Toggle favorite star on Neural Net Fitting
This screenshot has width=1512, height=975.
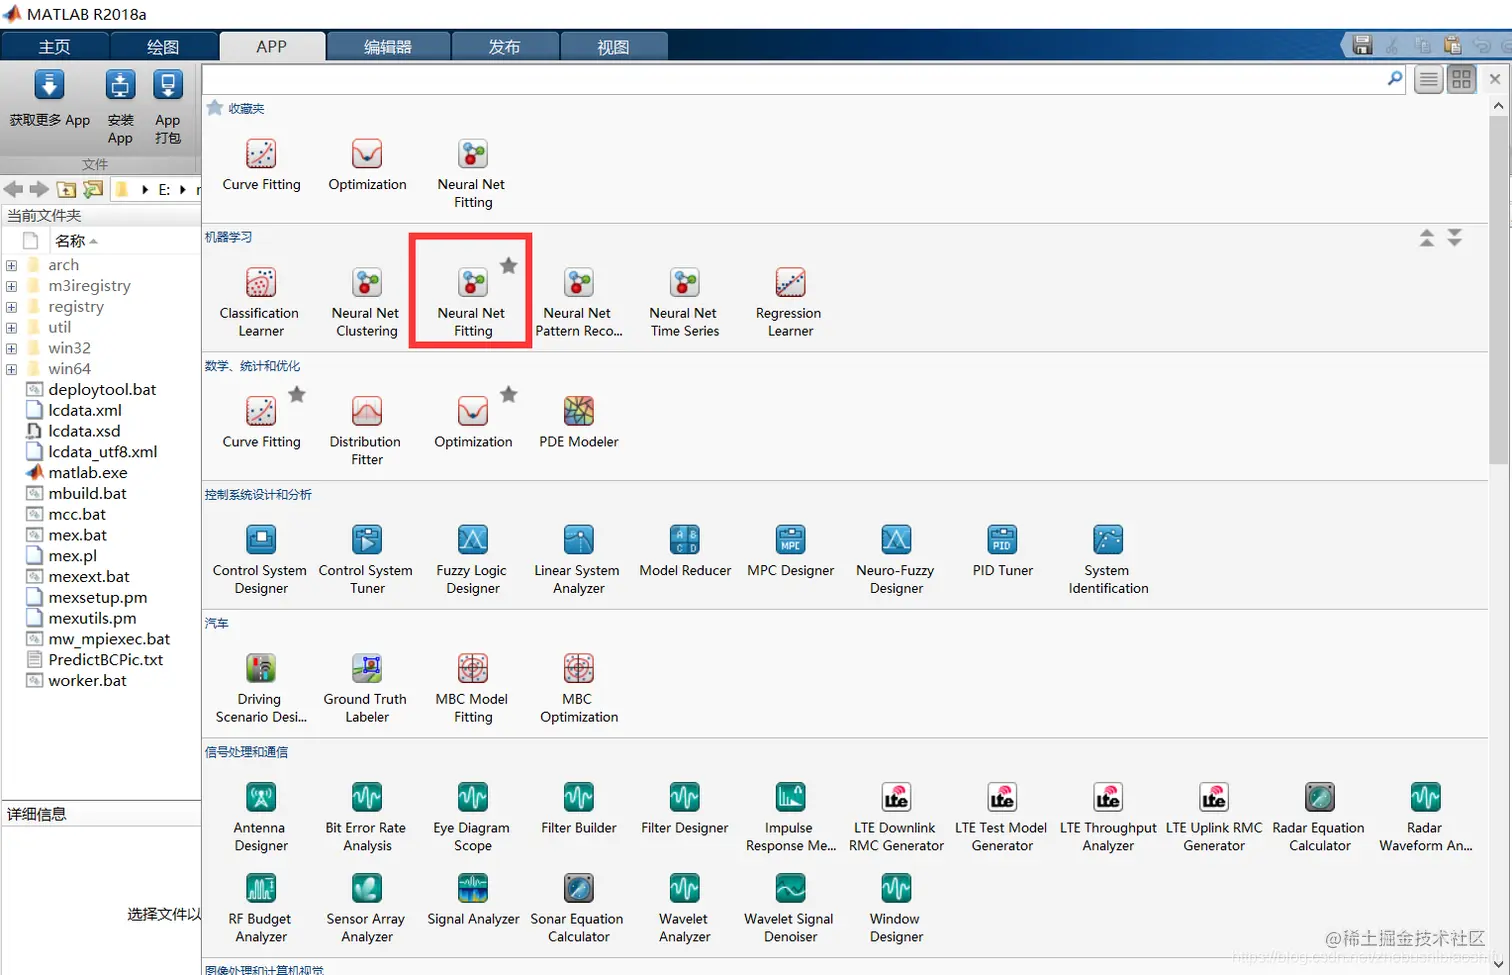pos(509,266)
